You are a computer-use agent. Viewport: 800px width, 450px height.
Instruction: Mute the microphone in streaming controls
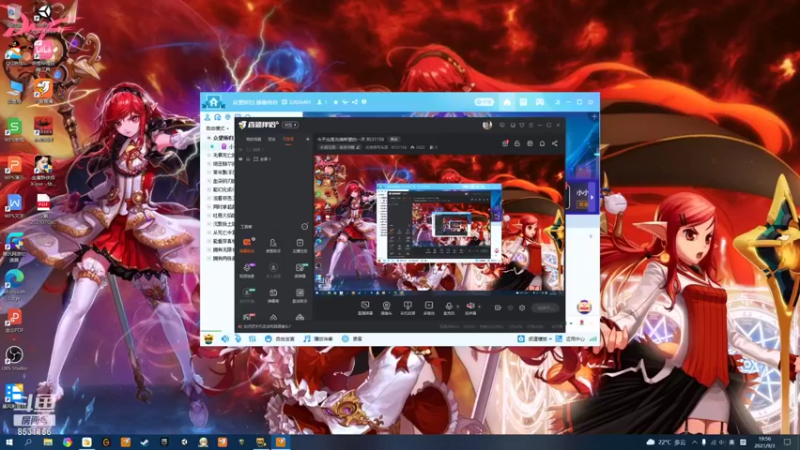448,307
